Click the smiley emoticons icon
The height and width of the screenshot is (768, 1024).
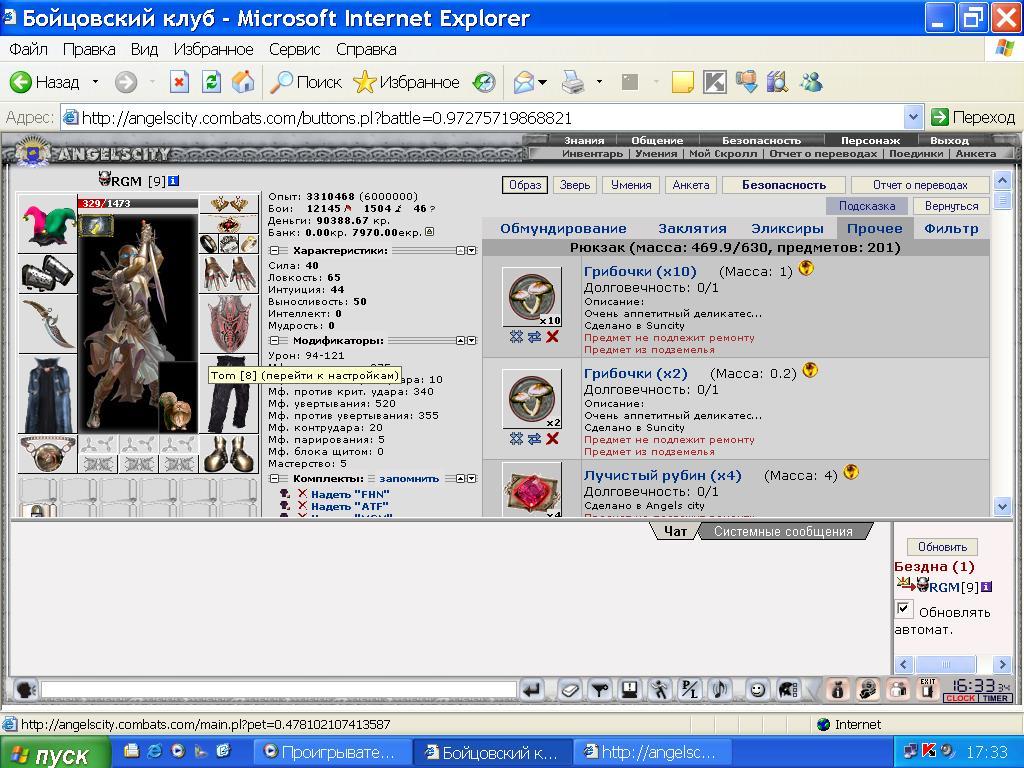[757, 689]
